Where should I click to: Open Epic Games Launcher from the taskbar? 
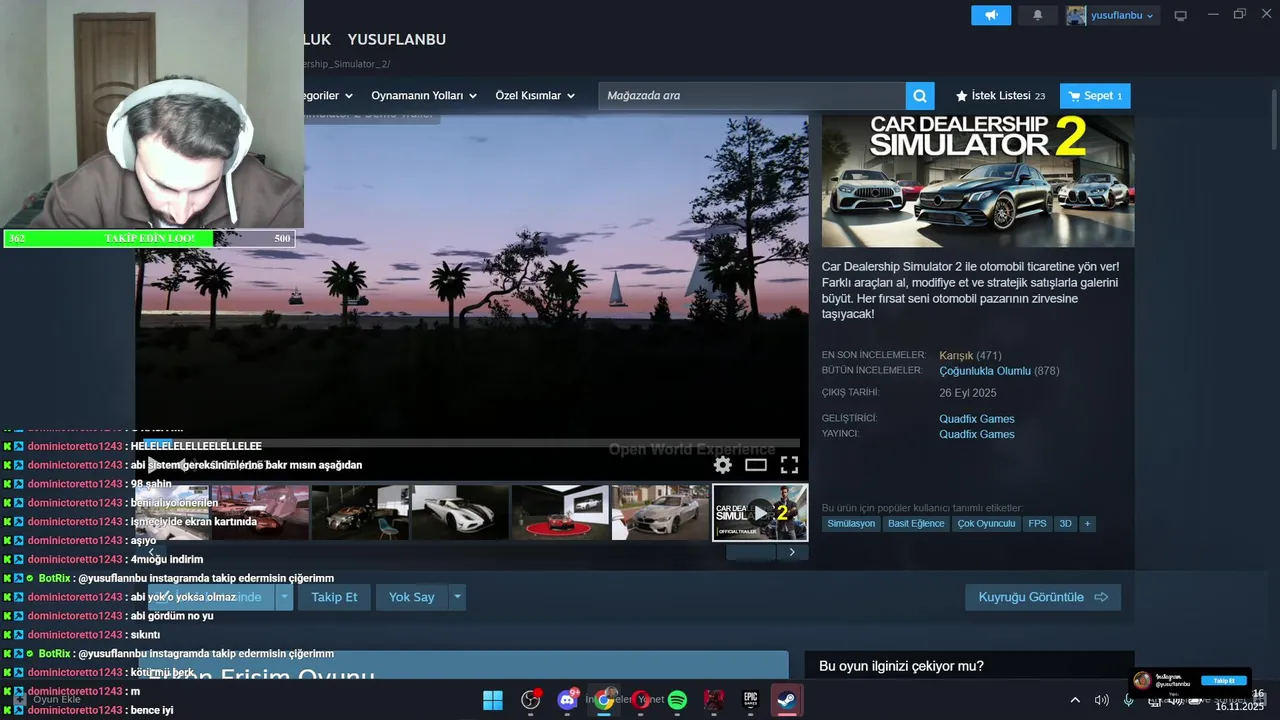pyautogui.click(x=750, y=700)
